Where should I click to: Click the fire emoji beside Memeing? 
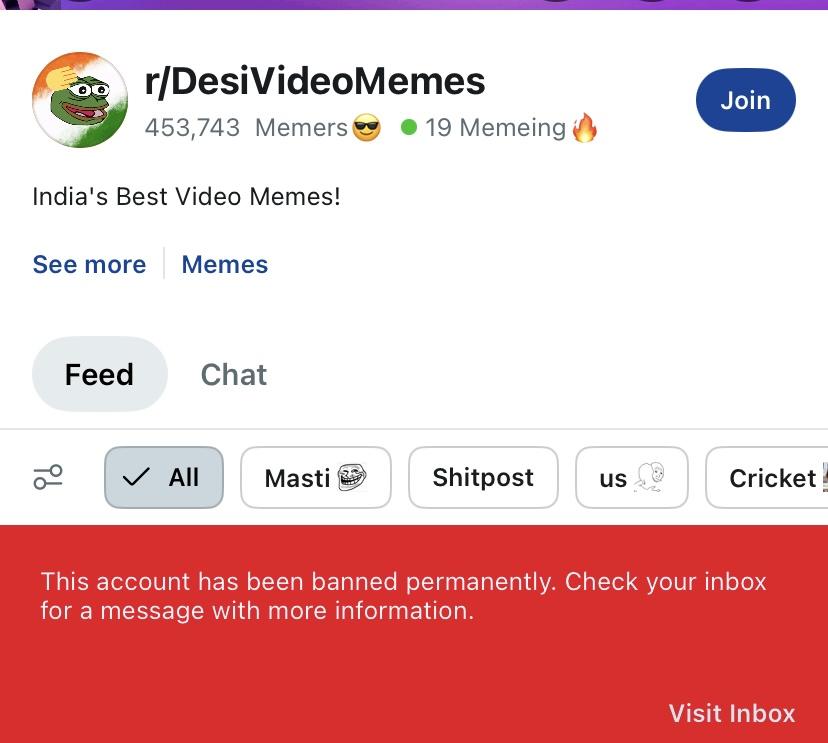(585, 129)
